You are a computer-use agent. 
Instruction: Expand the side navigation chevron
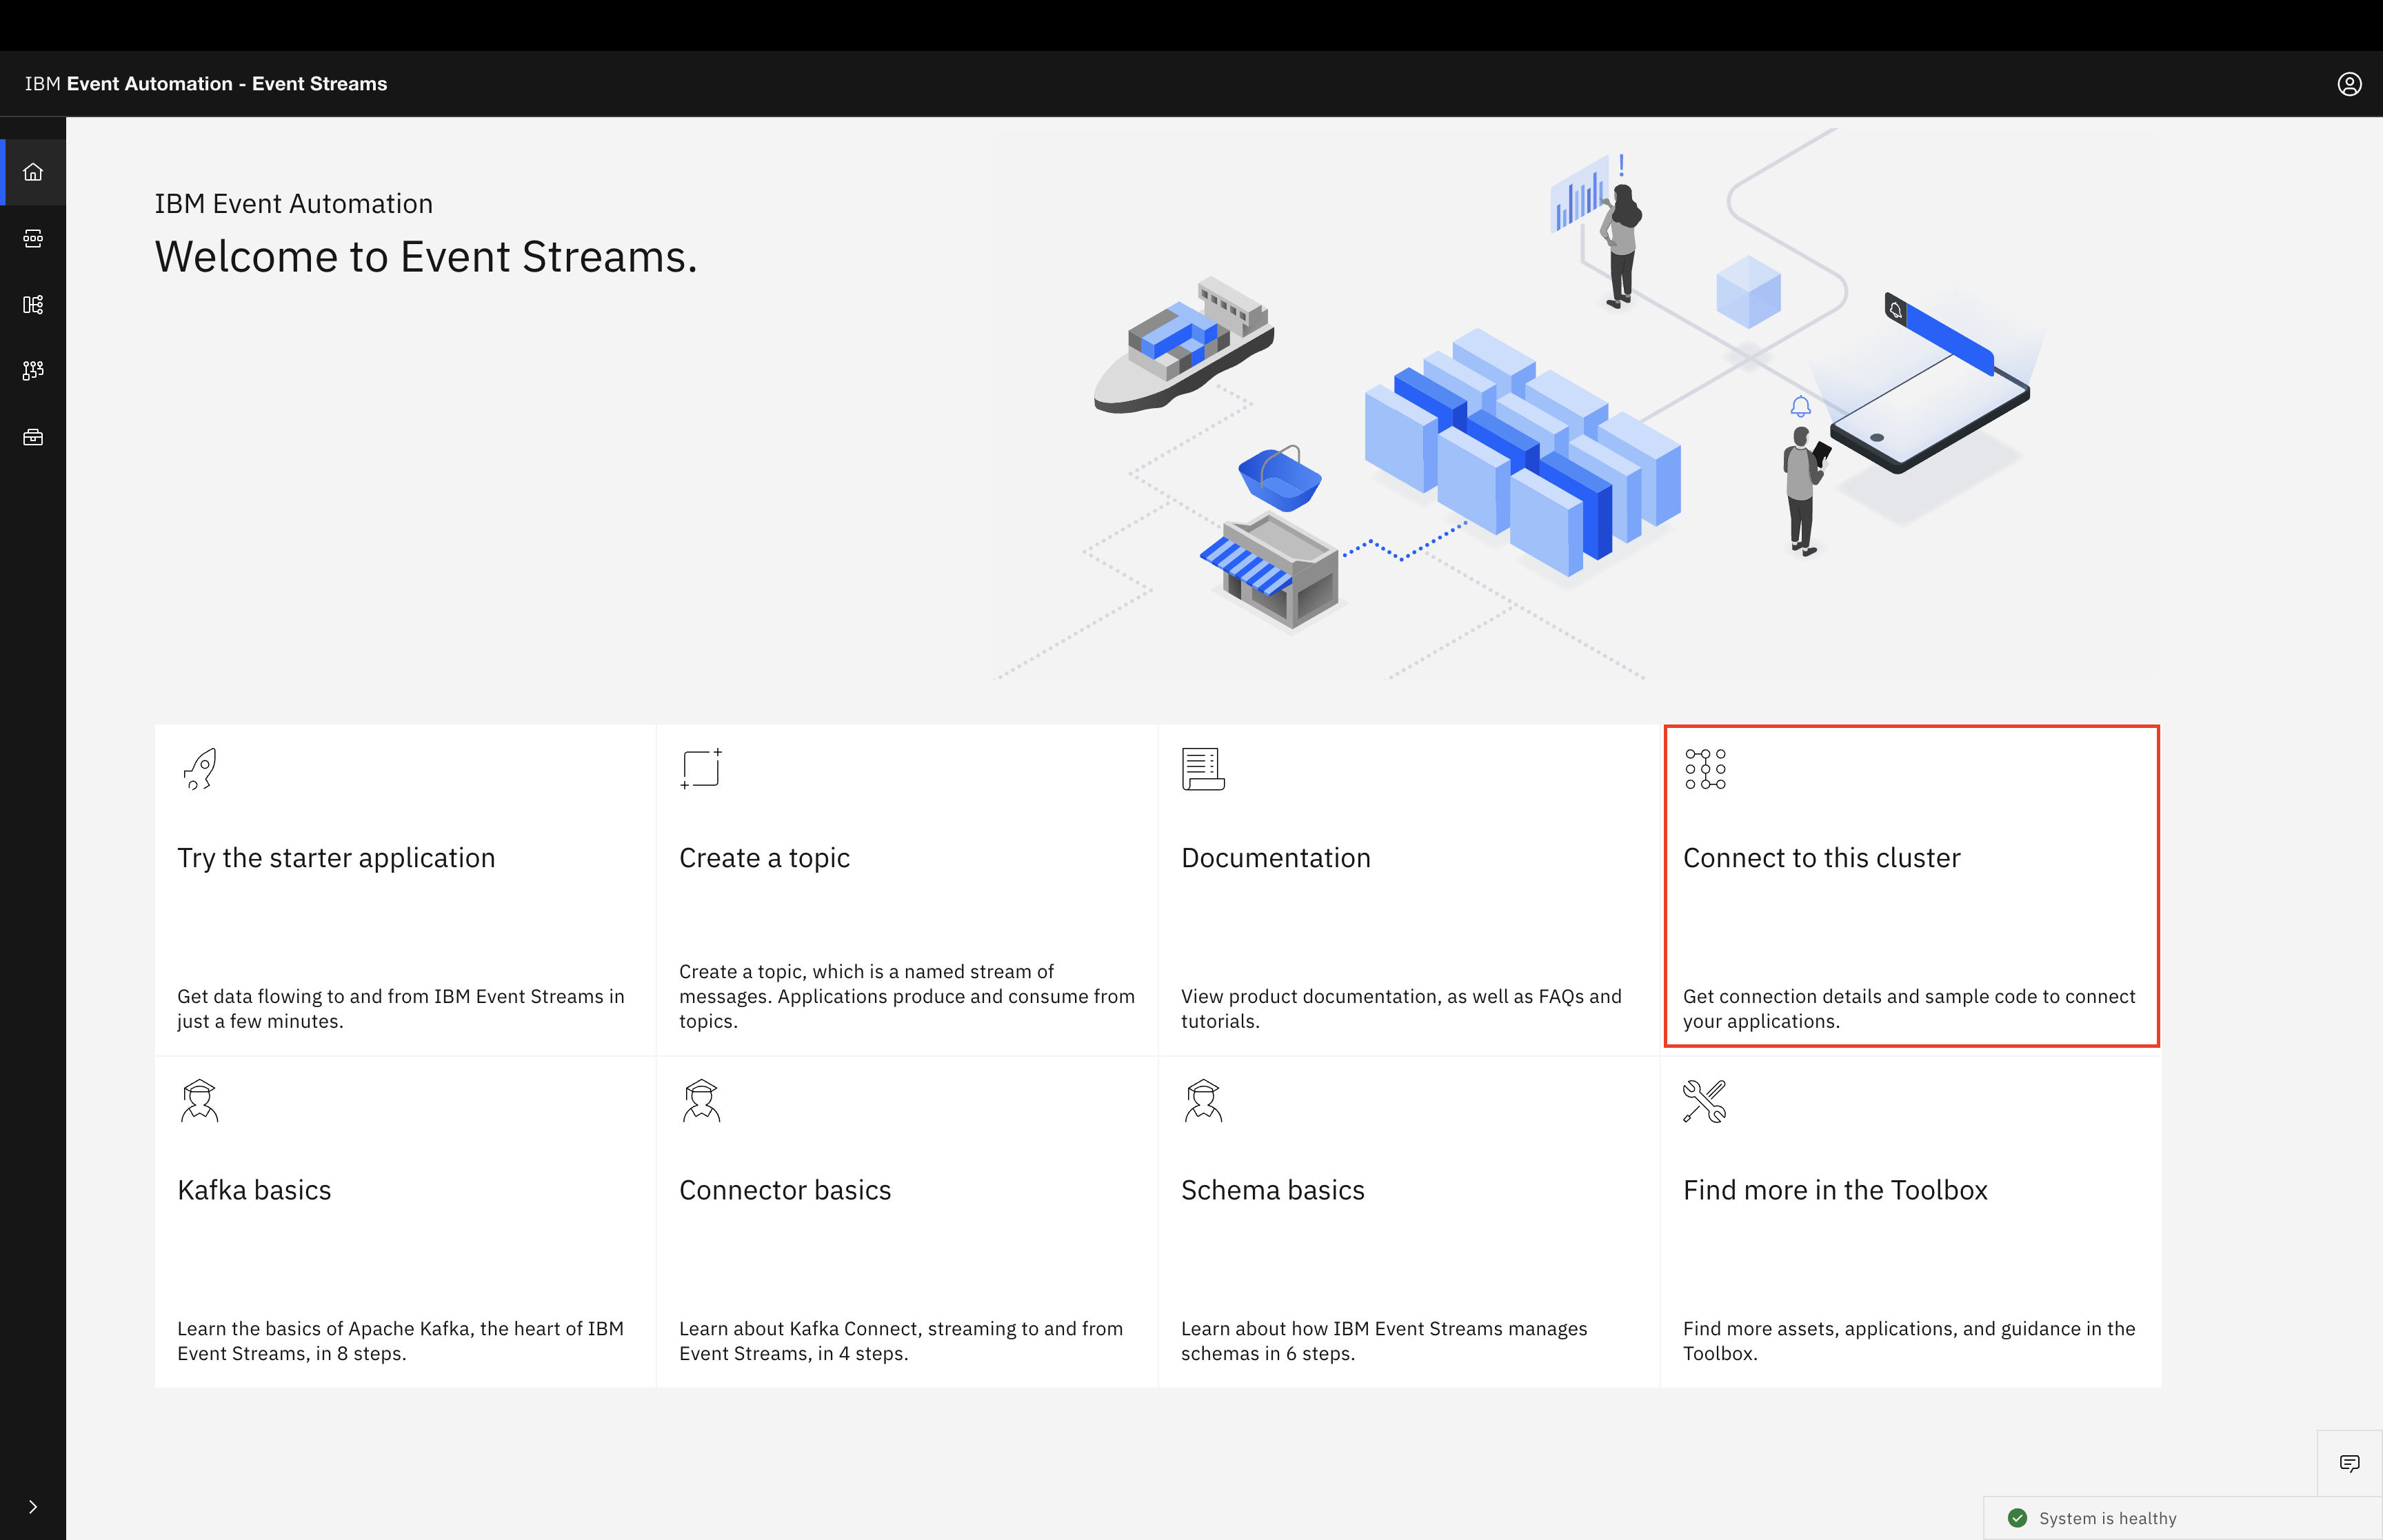(33, 1506)
